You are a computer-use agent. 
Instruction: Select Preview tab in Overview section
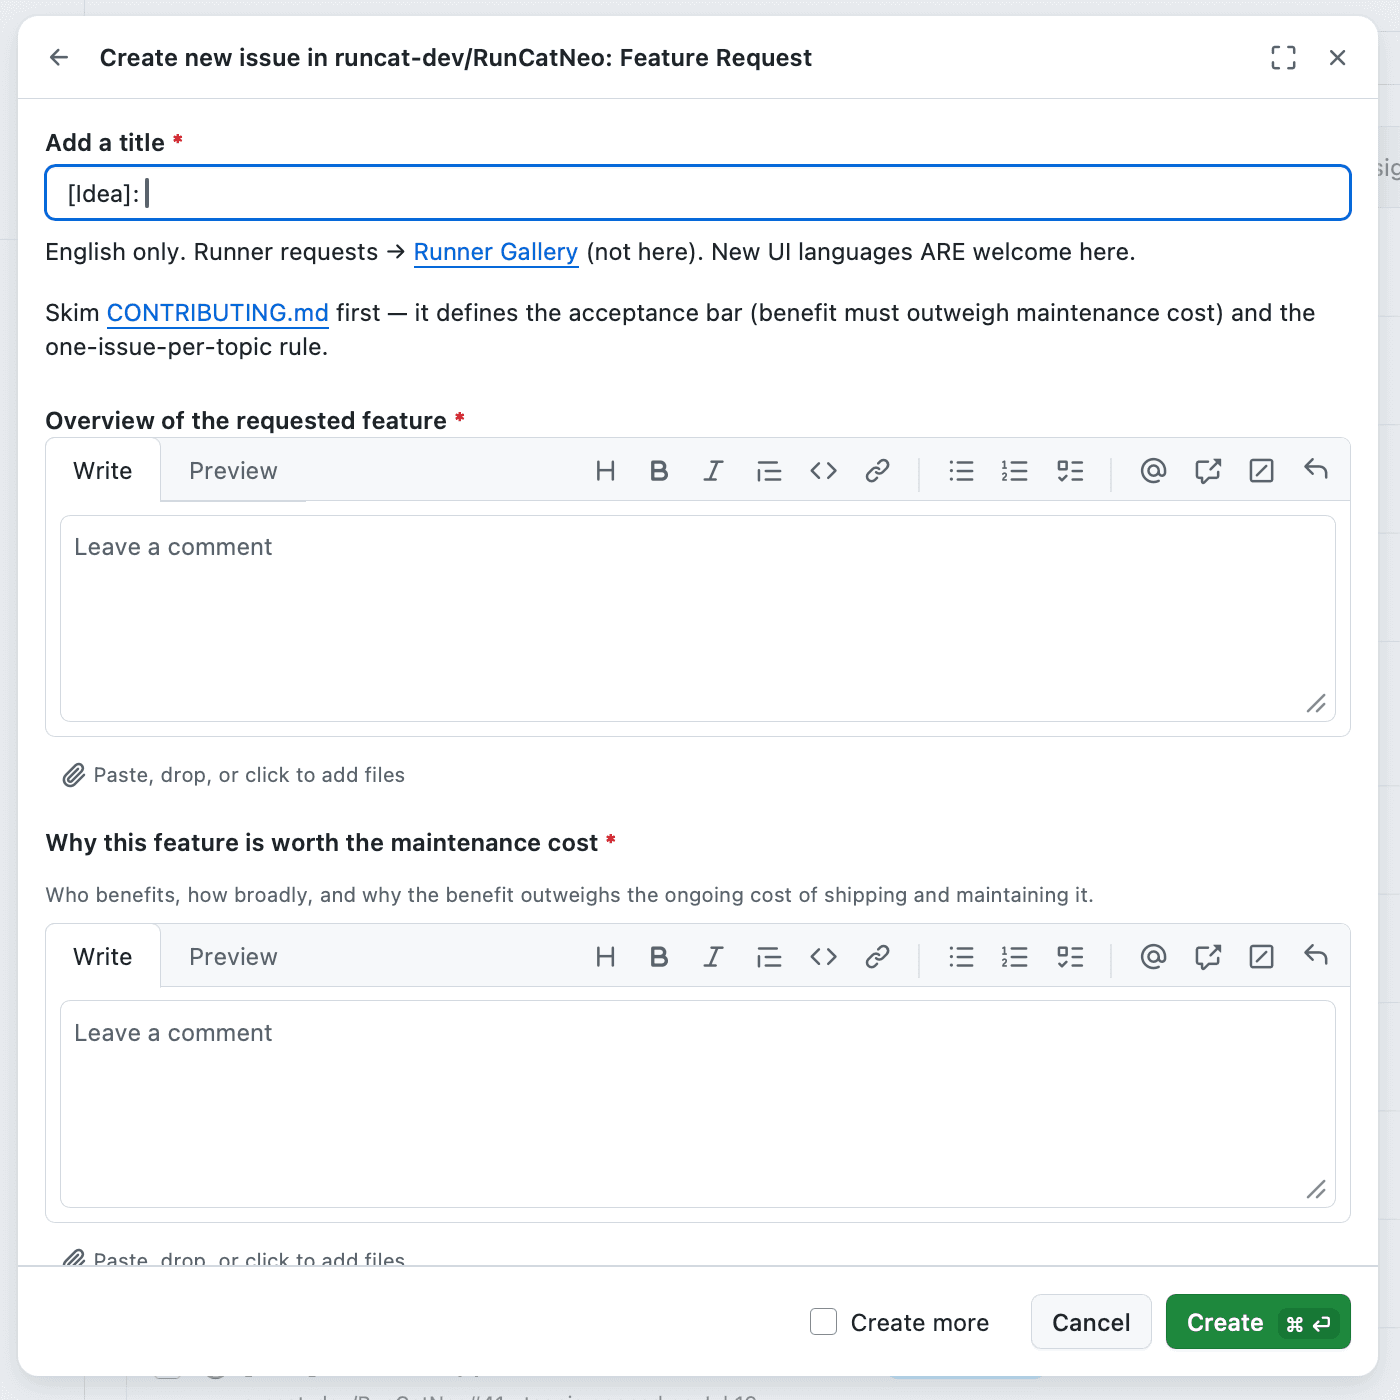pyautogui.click(x=233, y=470)
